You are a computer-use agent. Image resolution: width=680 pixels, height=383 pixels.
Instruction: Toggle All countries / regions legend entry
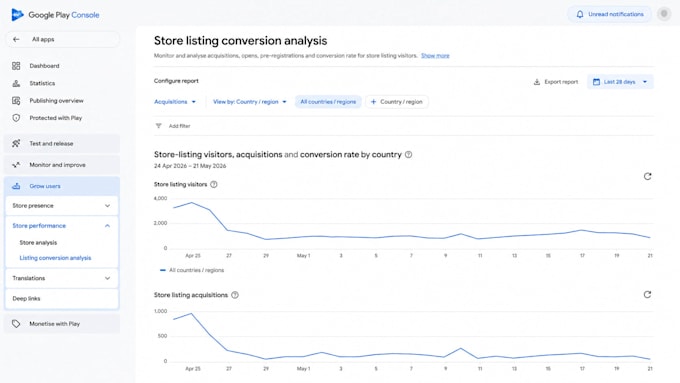(192, 270)
